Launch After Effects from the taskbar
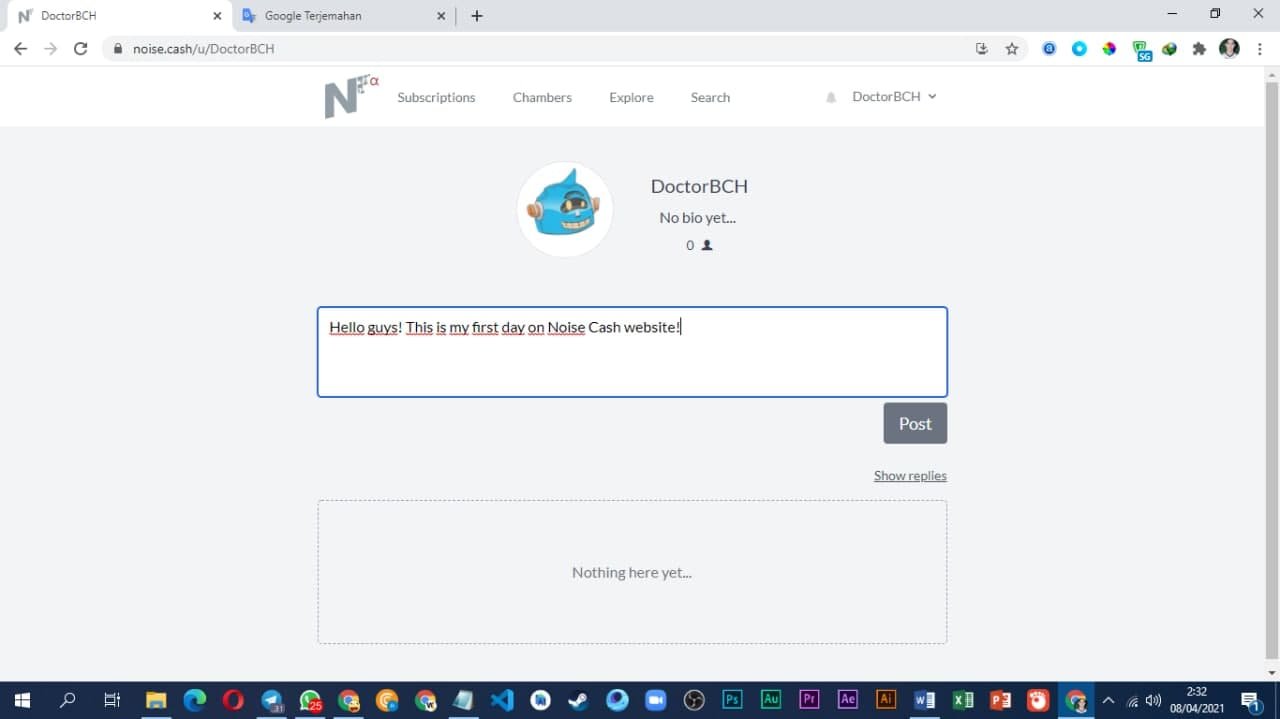1280x719 pixels. tap(847, 700)
